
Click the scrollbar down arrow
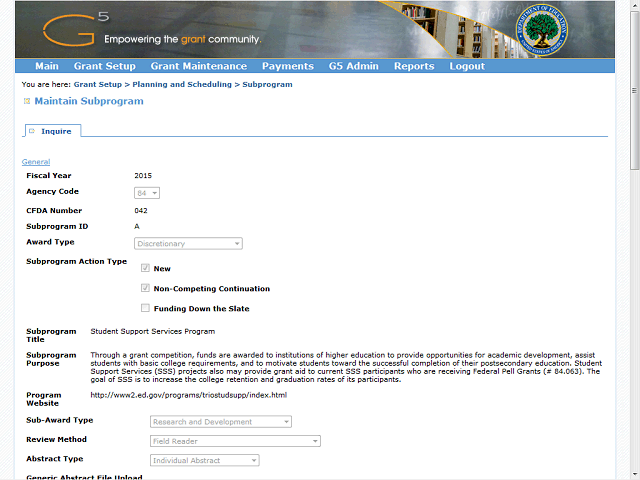click(634, 475)
